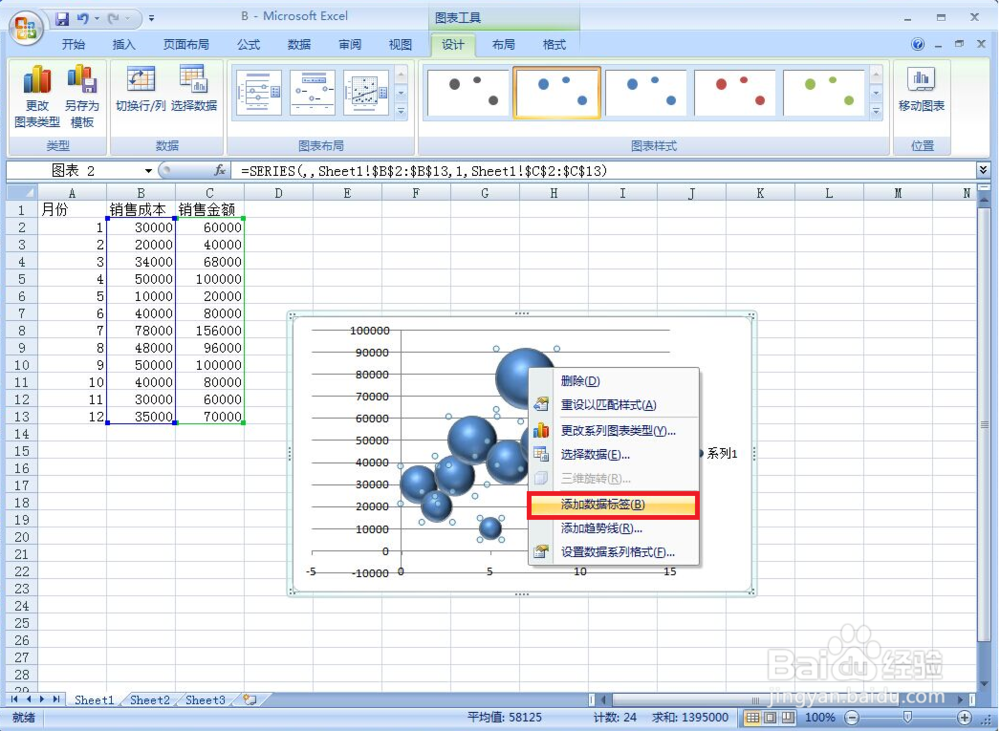Go to first sheet navigation arrow
1000x731 pixels.
click(x=14, y=700)
